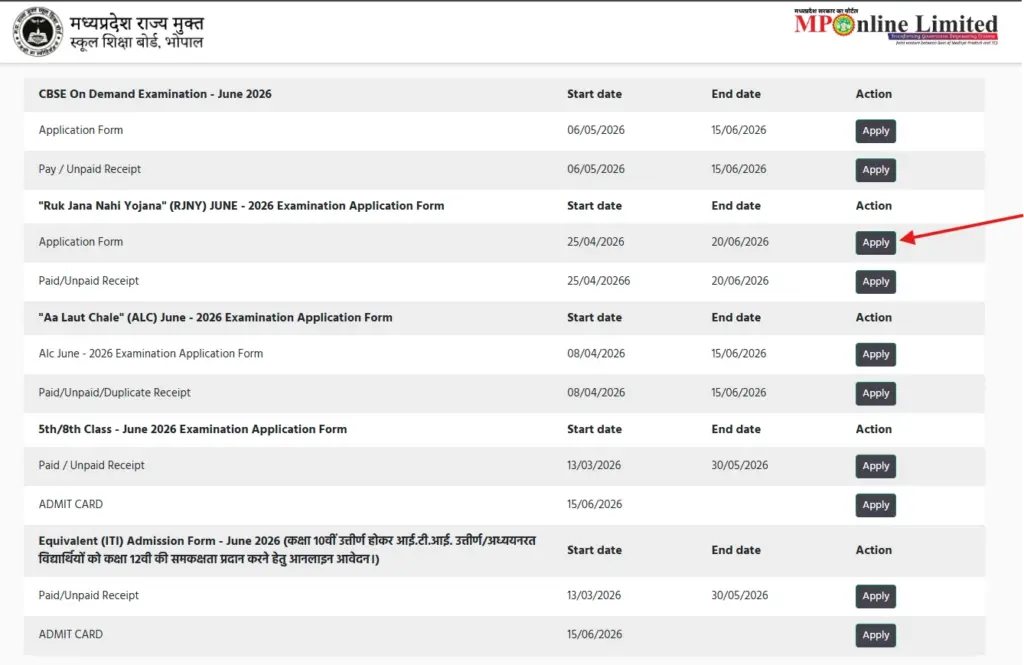The height and width of the screenshot is (665, 1024).
Task: Click the "Action" header in the CBSE section
Action: coord(873,94)
